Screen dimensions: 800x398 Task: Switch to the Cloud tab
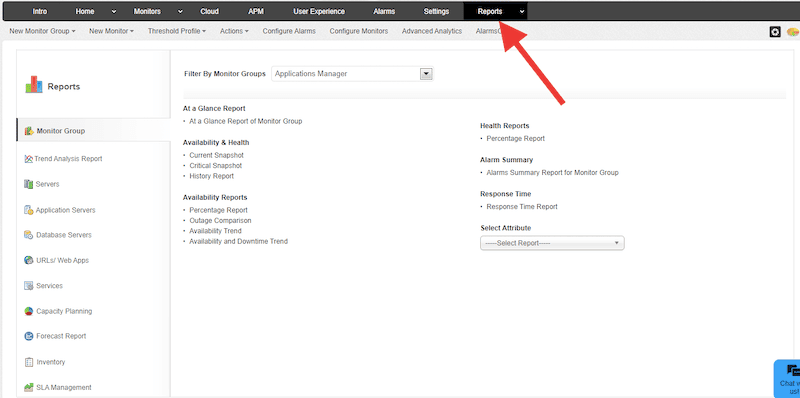click(210, 11)
